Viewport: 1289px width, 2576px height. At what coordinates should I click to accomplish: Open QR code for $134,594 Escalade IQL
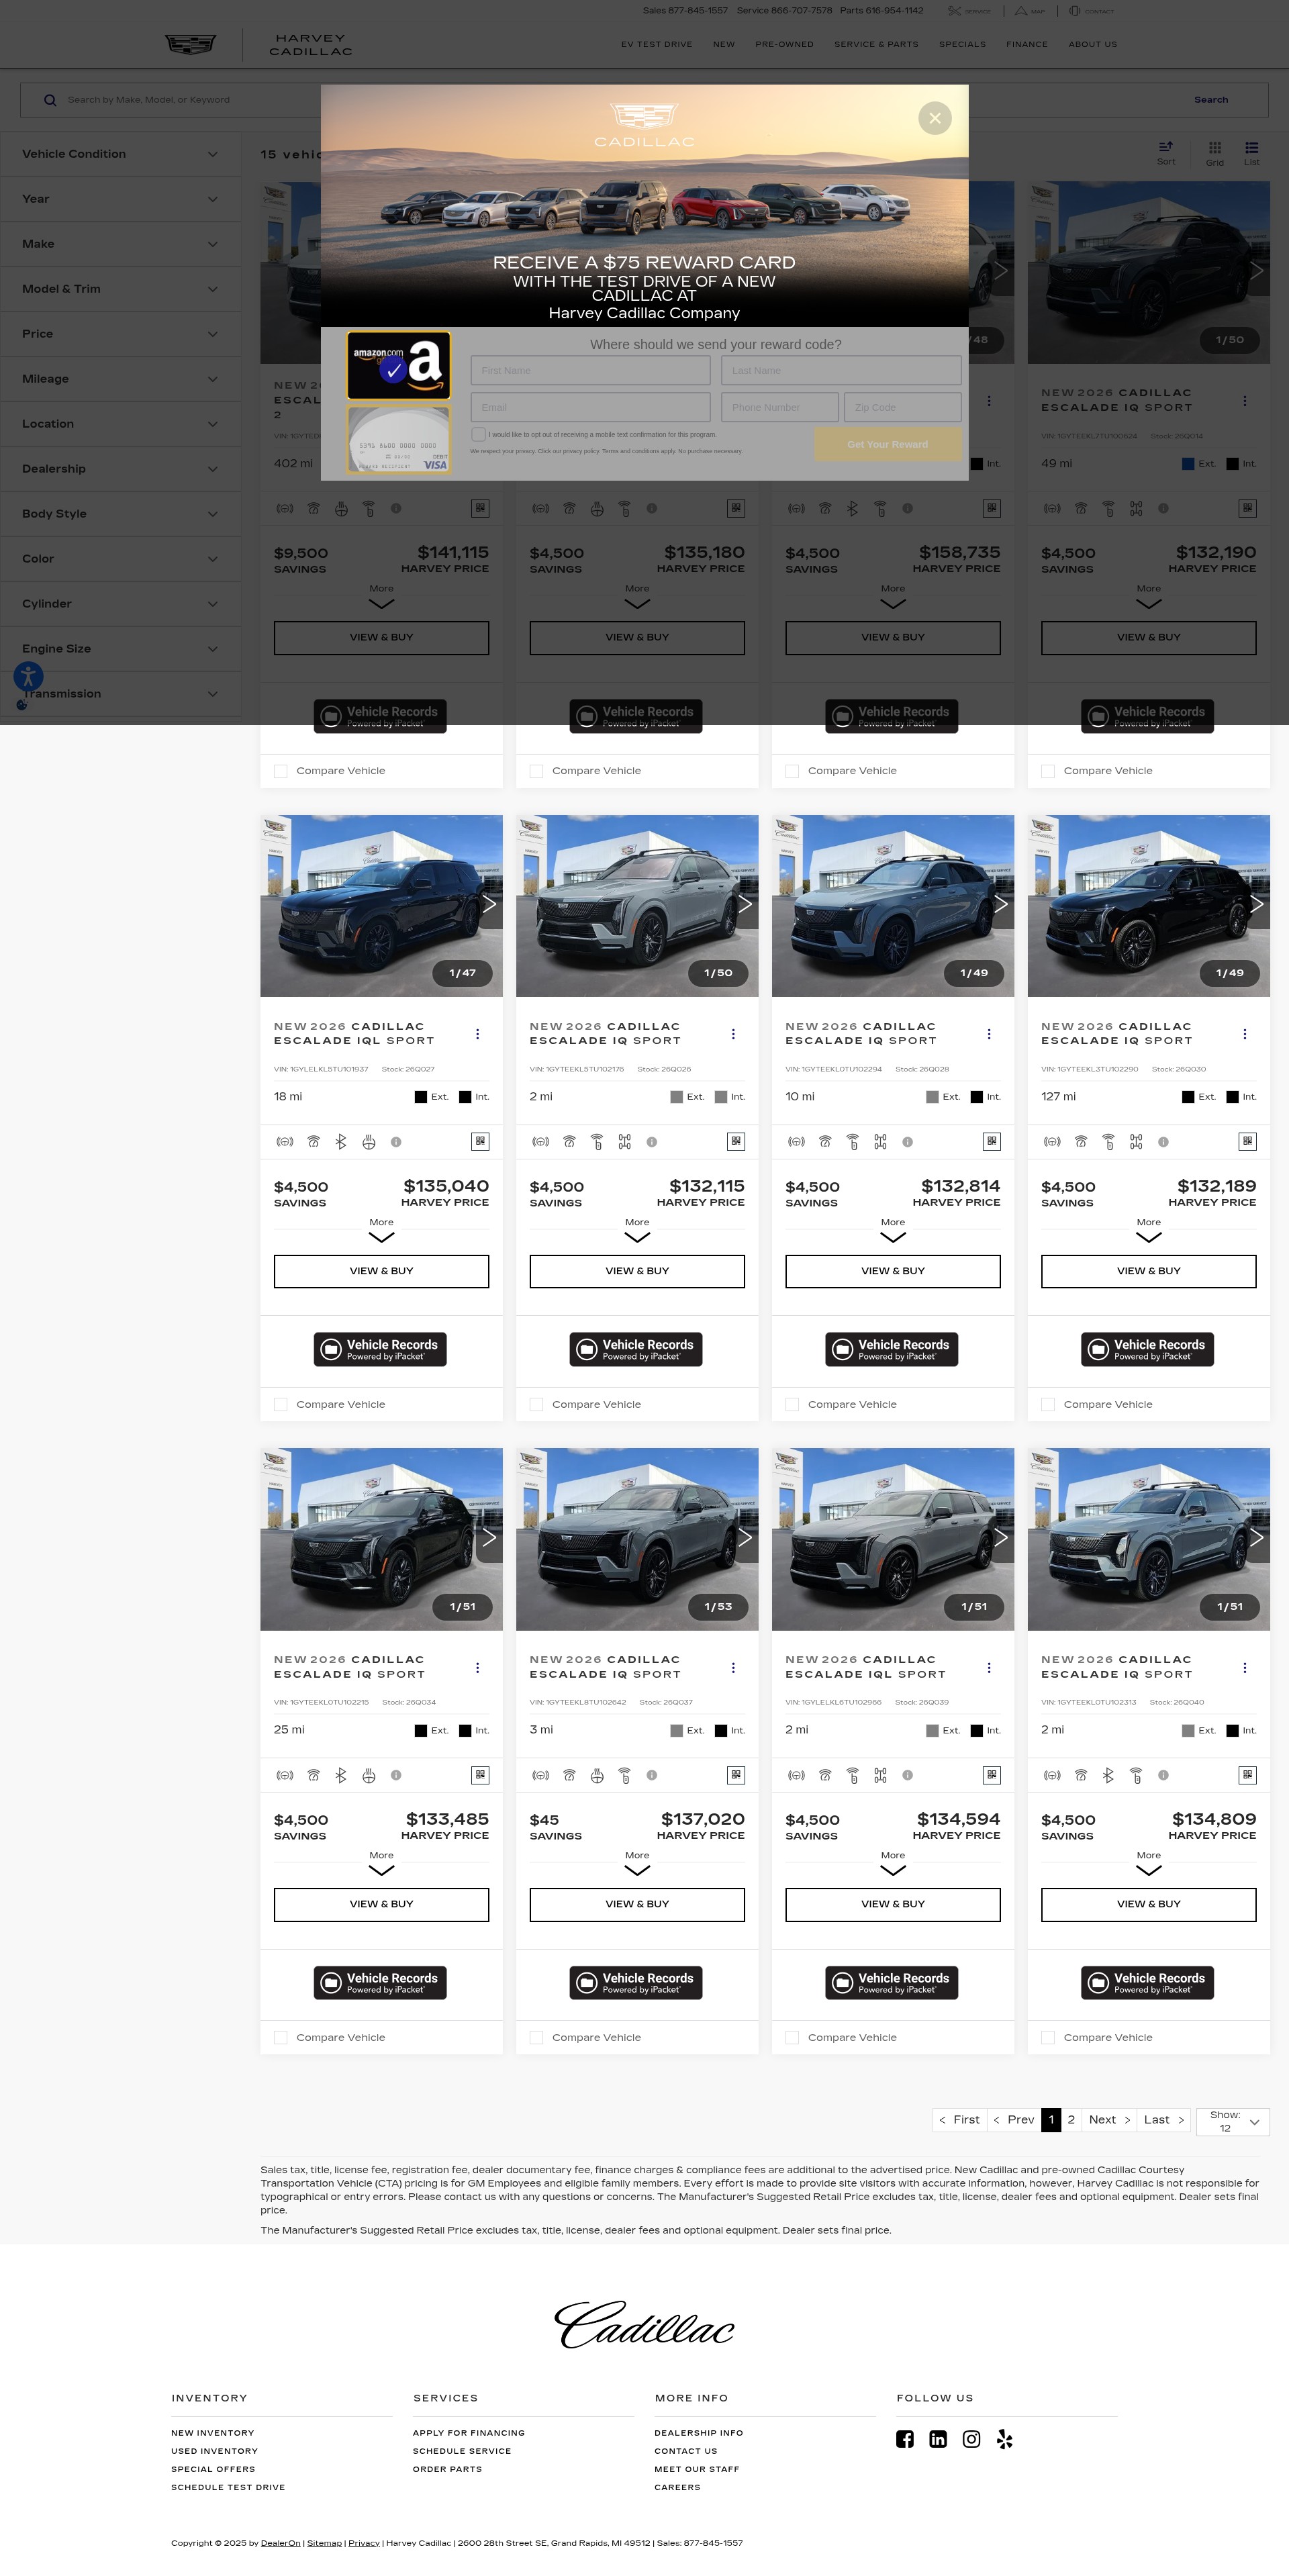tap(991, 1775)
